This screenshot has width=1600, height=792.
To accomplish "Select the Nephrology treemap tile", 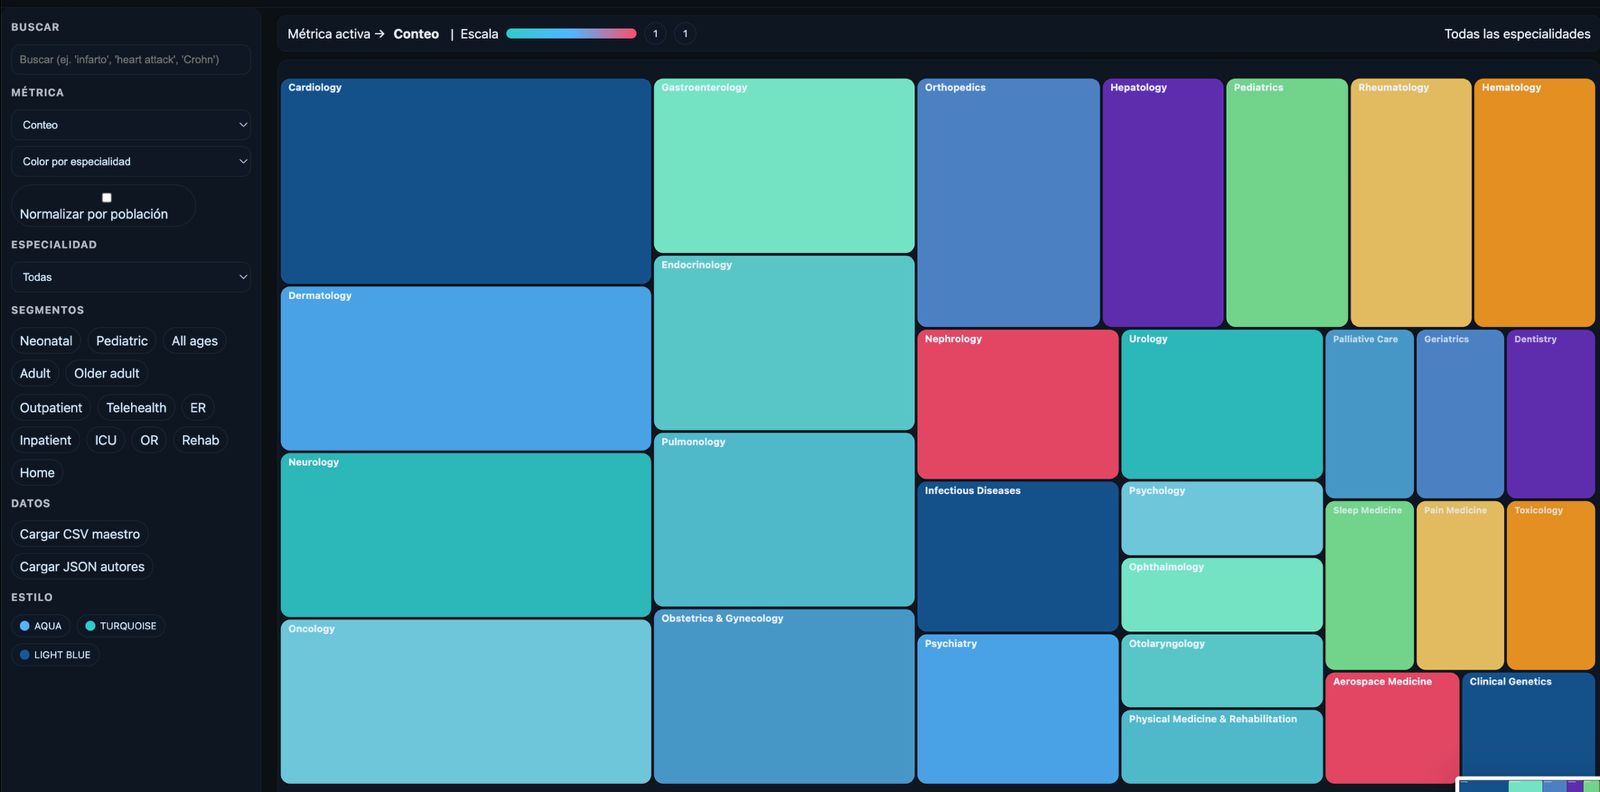I will (x=1017, y=404).
